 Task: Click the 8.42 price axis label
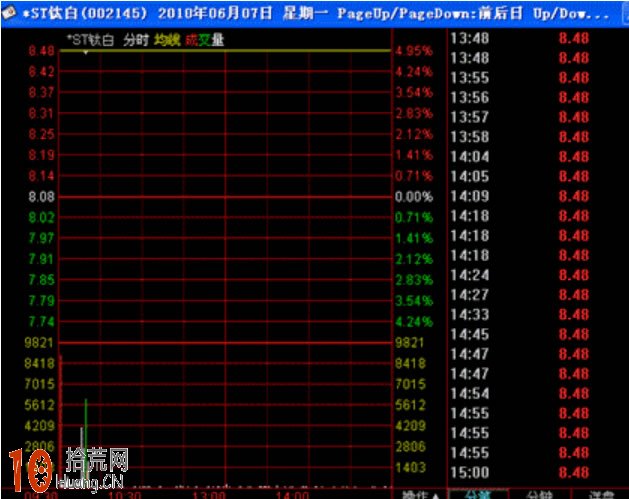pos(41,72)
